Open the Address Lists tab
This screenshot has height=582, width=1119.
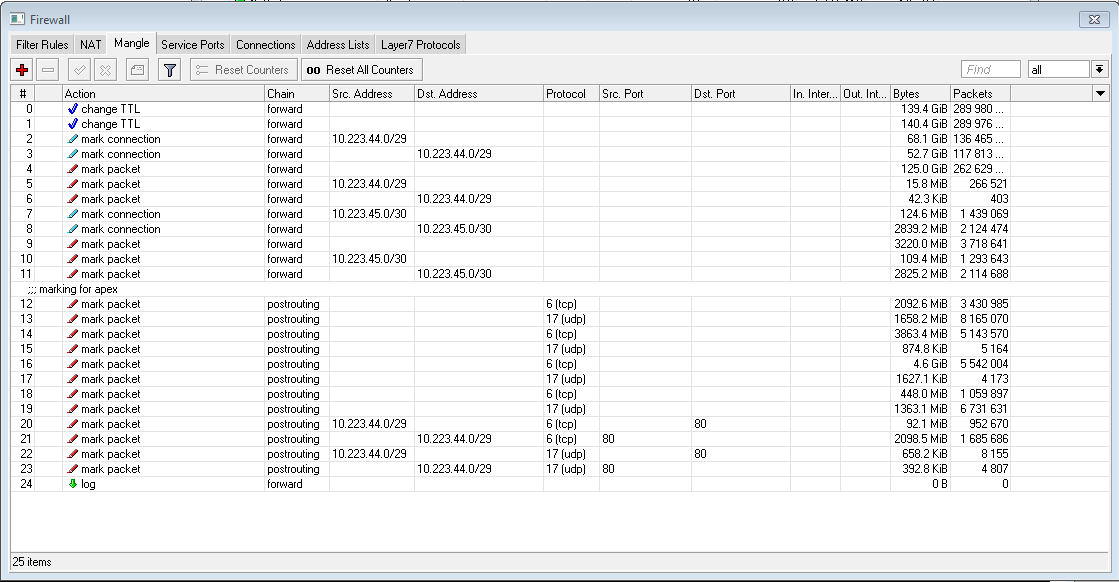[x=338, y=44]
